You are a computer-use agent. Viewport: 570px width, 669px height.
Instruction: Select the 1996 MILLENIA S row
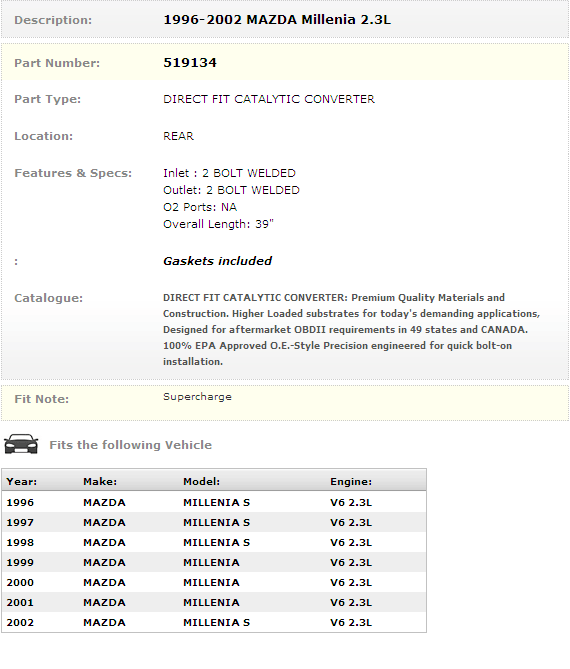[x=214, y=502]
